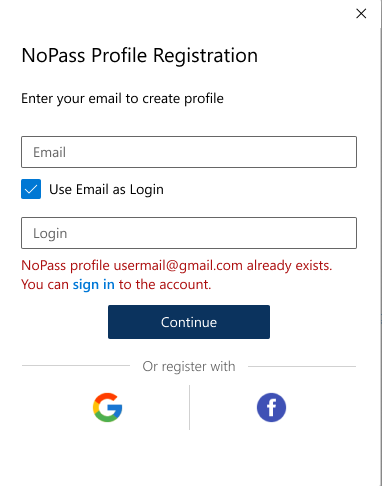Click the round blue f logo
The width and height of the screenshot is (382, 486).
click(271, 407)
